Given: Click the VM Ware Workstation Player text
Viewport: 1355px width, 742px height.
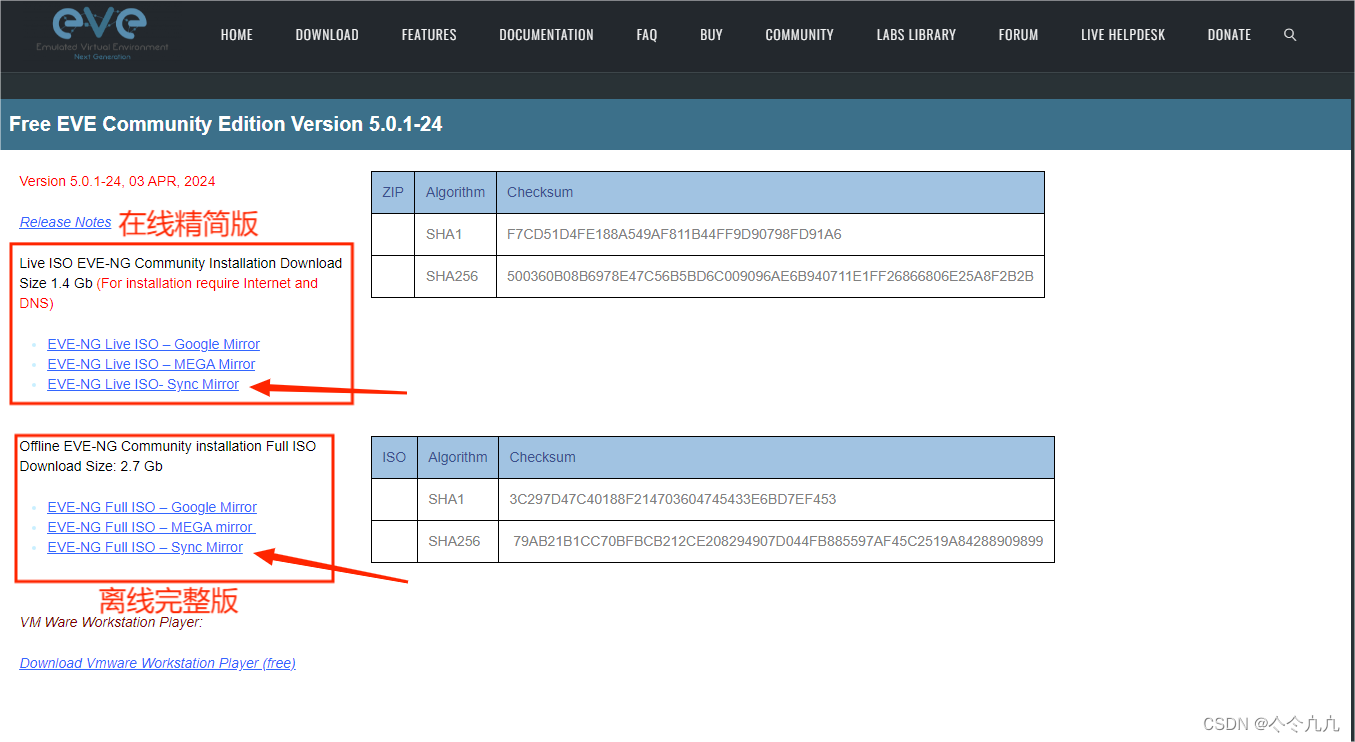Looking at the screenshot, I should (111, 622).
